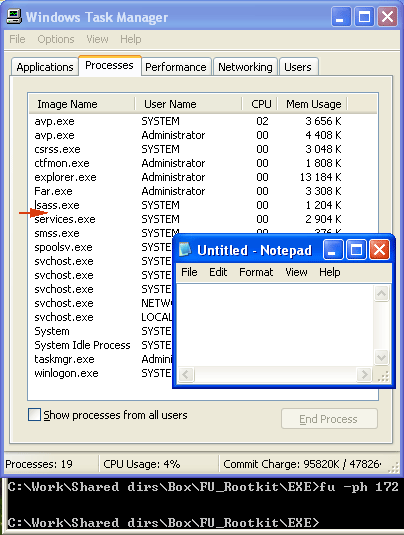Viewport: 404px width, 535px height.
Task: Select the Far.exe process
Action: pos(203,191)
